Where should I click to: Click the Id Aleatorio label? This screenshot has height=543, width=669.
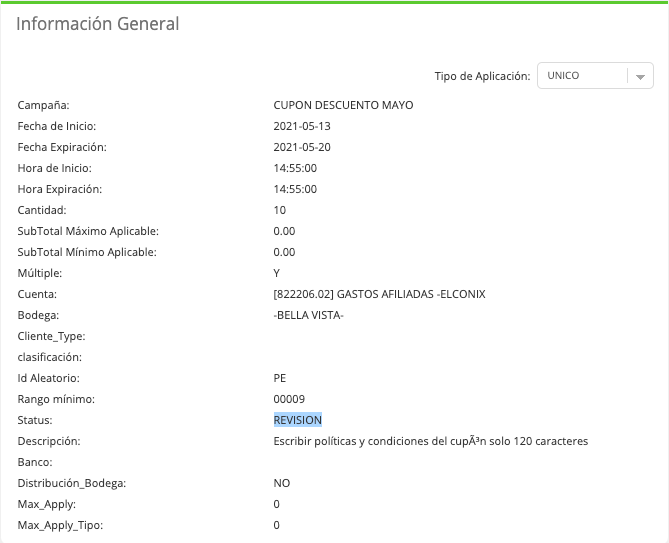point(48,378)
